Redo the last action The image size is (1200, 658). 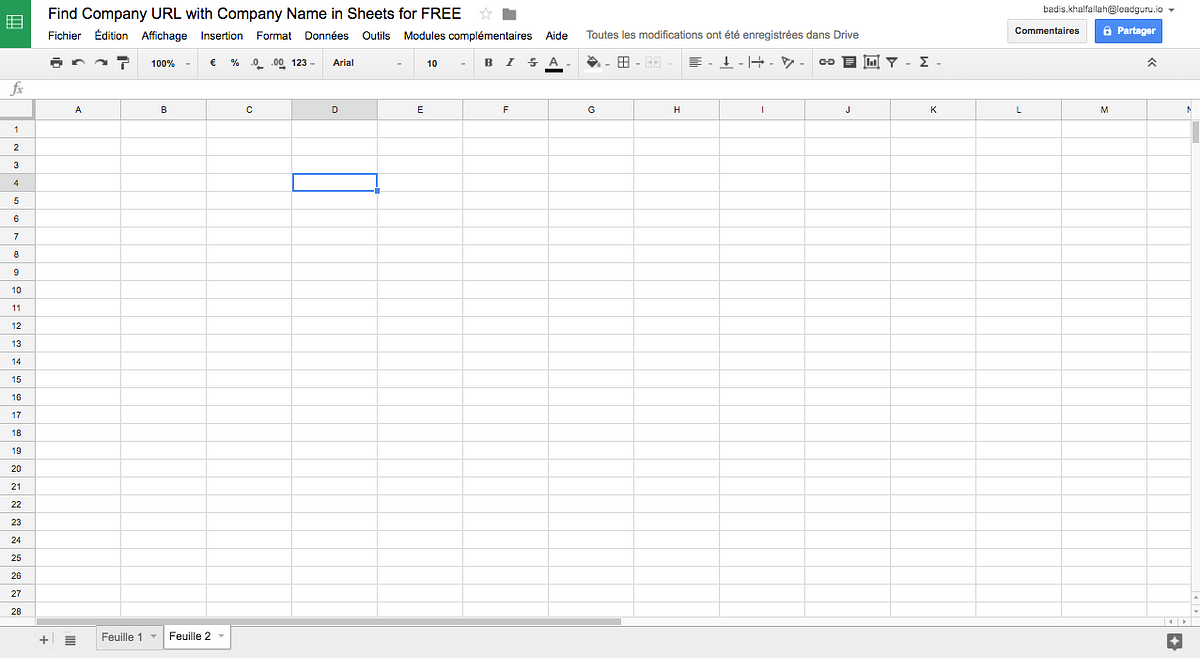pyautogui.click(x=101, y=63)
